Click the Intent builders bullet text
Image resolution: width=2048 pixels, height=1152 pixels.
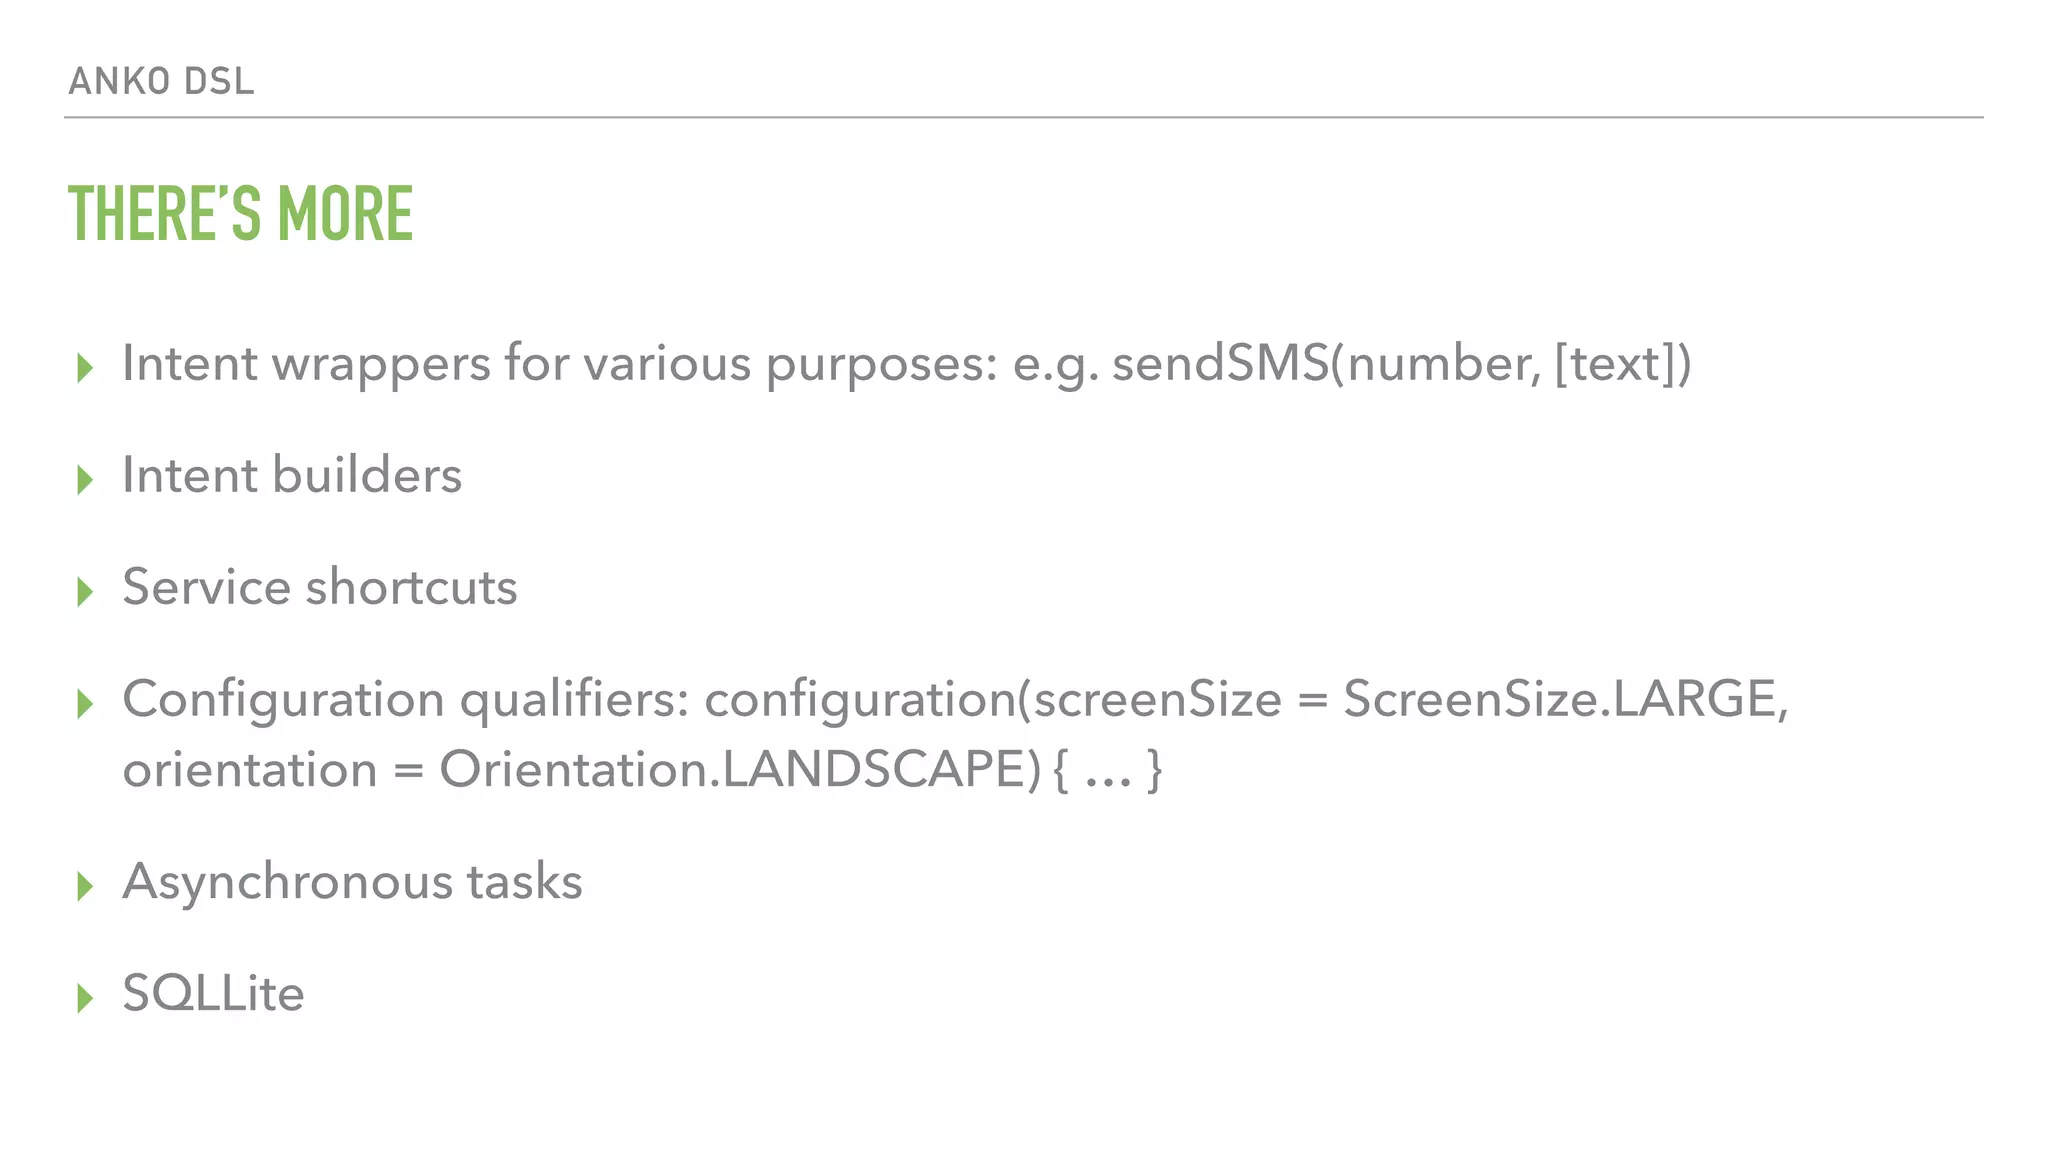pyautogui.click(x=292, y=475)
